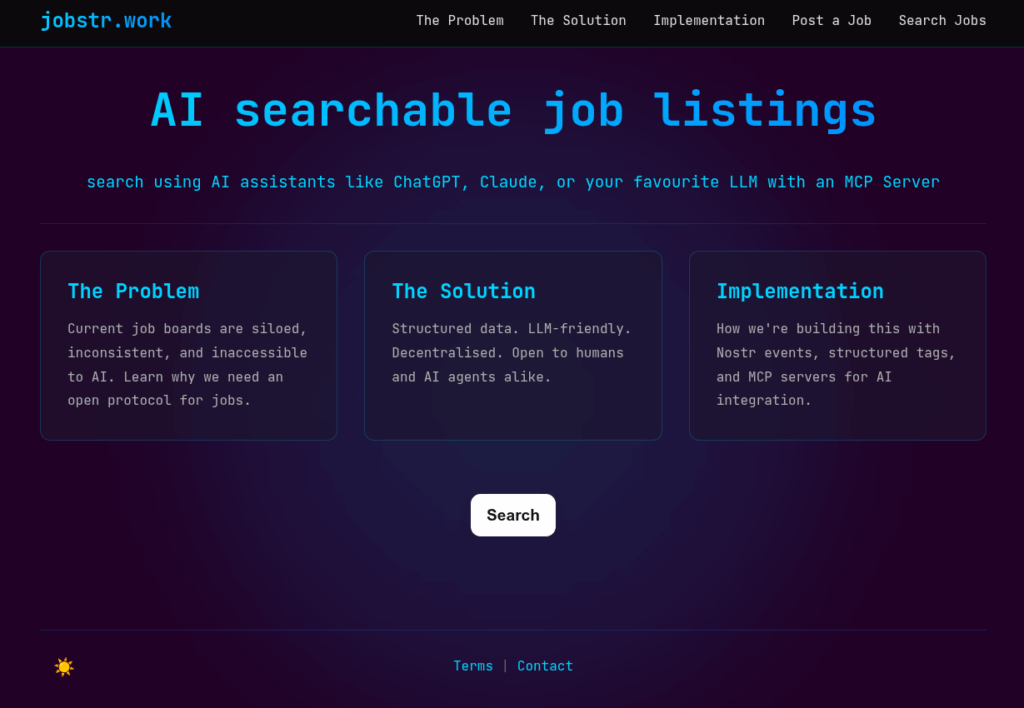Open "The Solution" card
The width and height of the screenshot is (1024, 708).
513,345
